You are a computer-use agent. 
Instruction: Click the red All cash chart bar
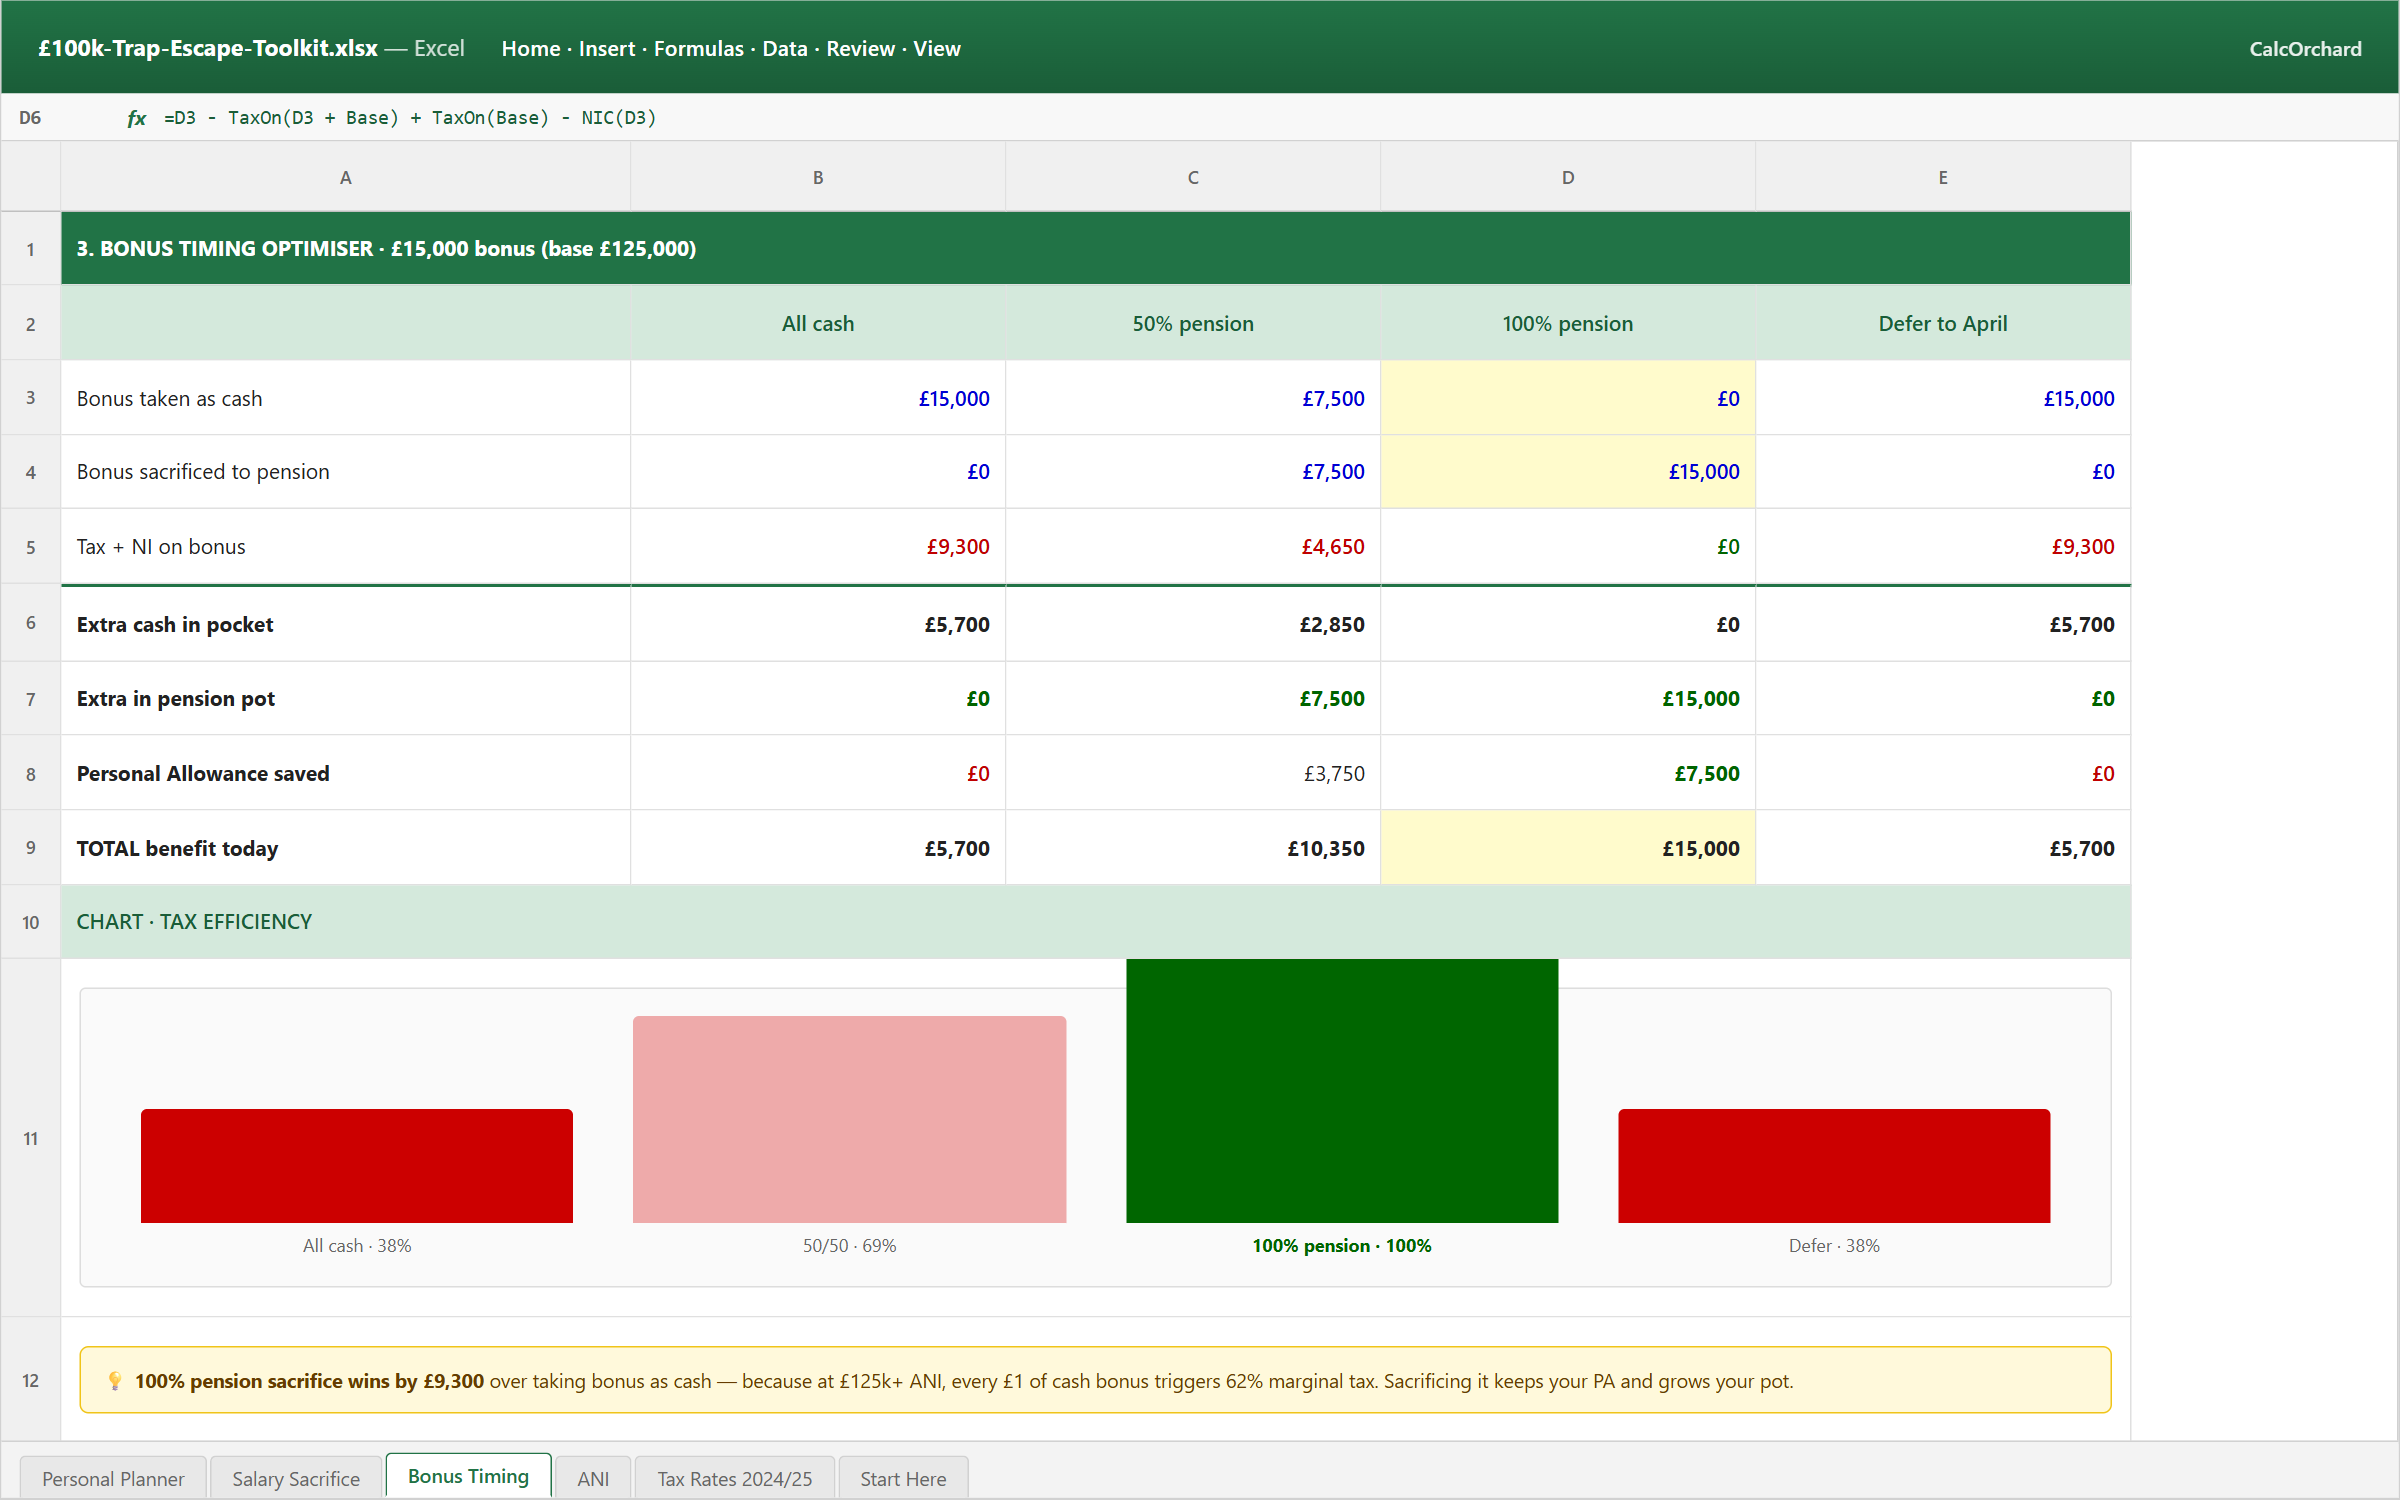357,1165
